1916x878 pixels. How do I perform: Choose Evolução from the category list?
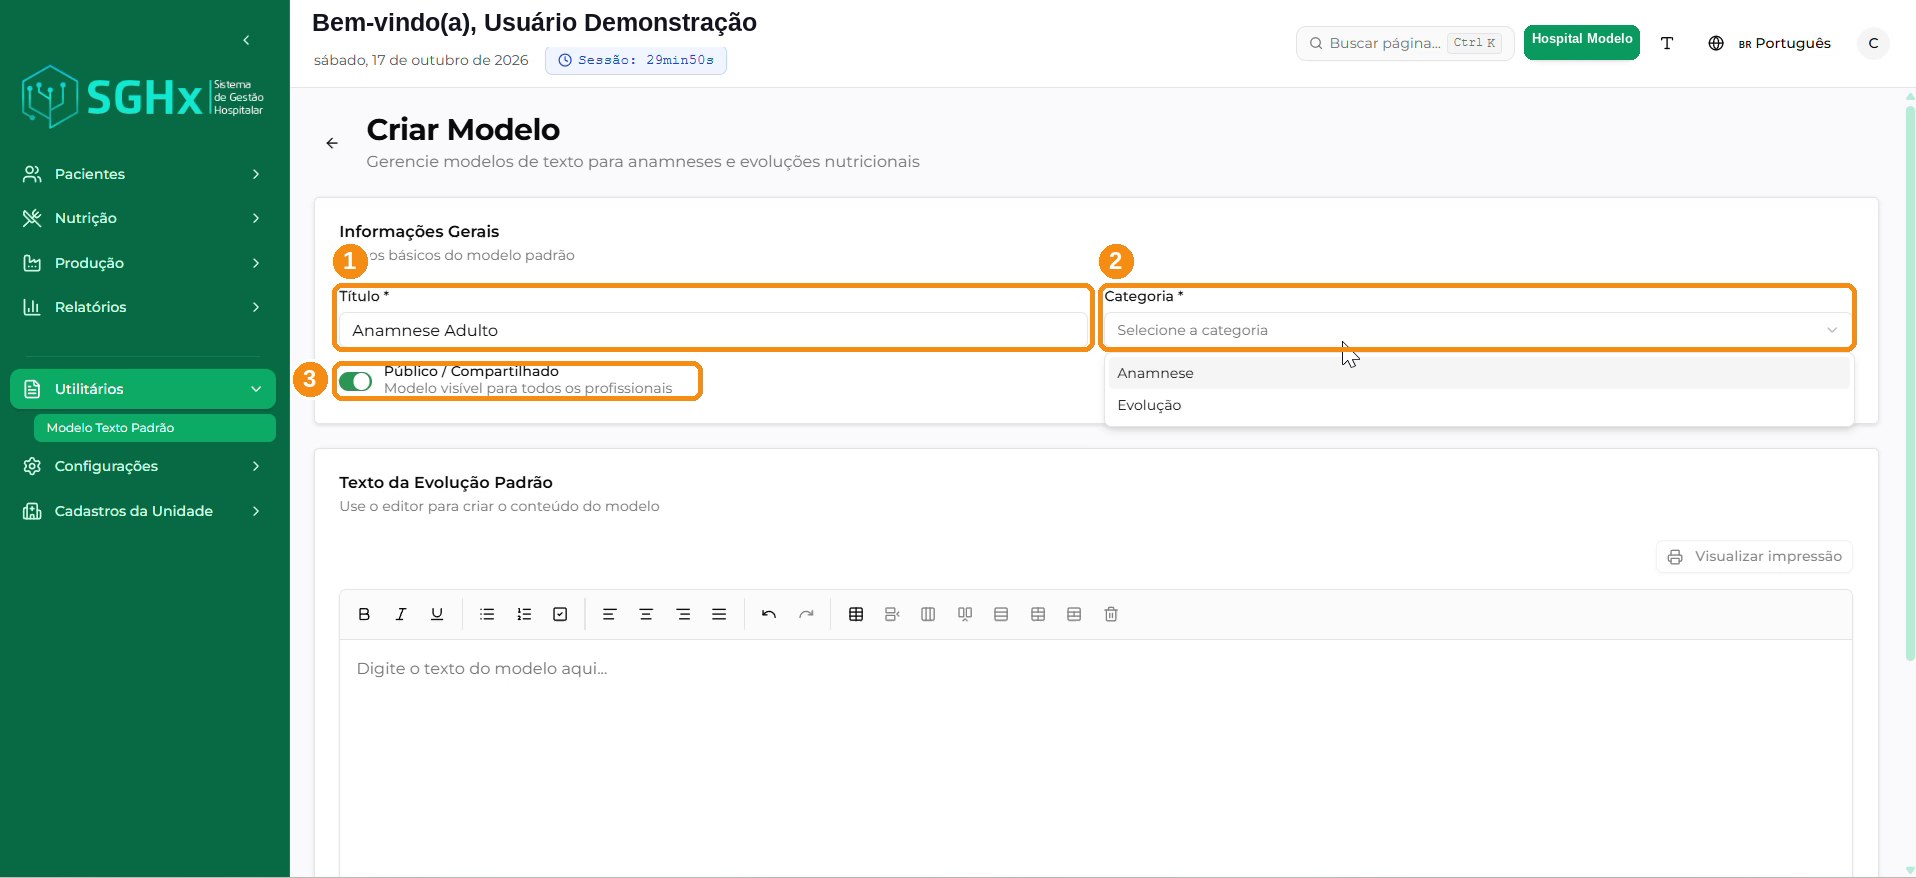pyautogui.click(x=1479, y=405)
